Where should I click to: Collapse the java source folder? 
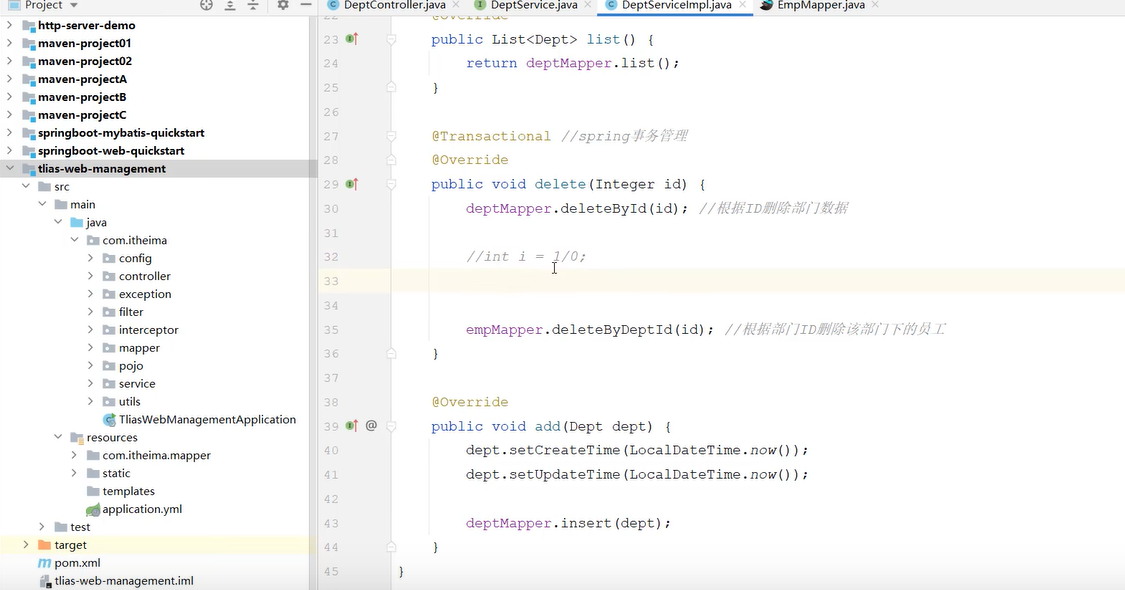tap(58, 223)
